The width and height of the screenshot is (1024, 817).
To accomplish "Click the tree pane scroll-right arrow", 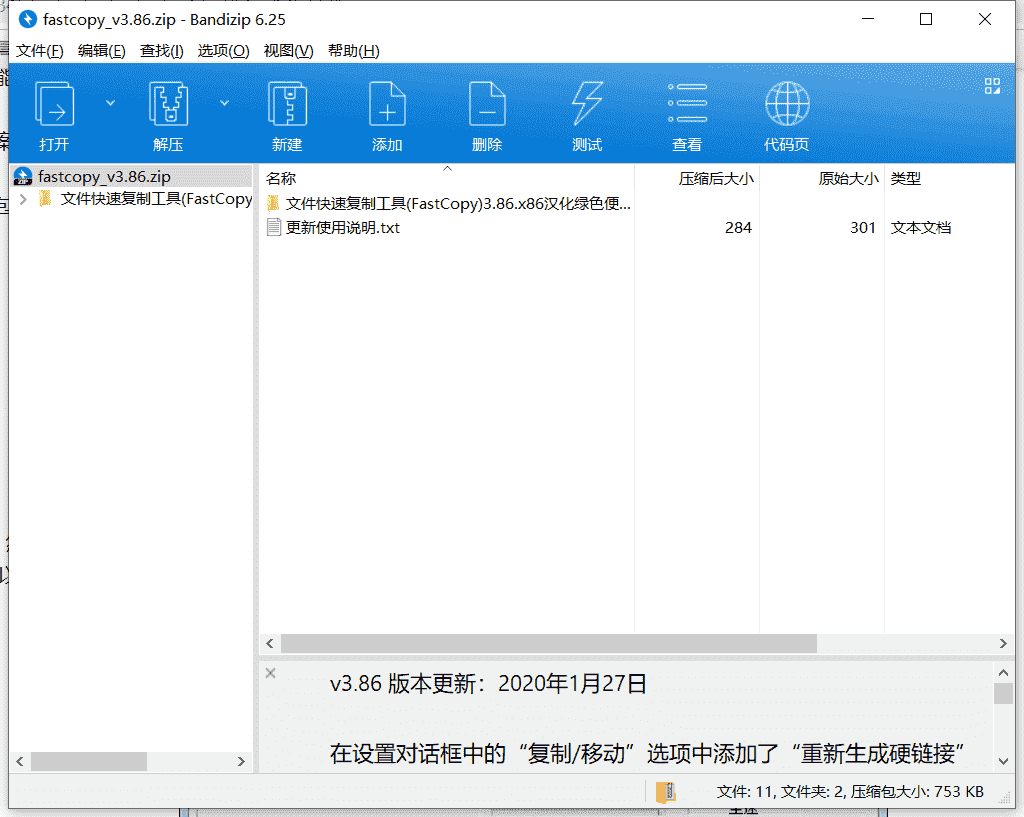I will [241, 761].
